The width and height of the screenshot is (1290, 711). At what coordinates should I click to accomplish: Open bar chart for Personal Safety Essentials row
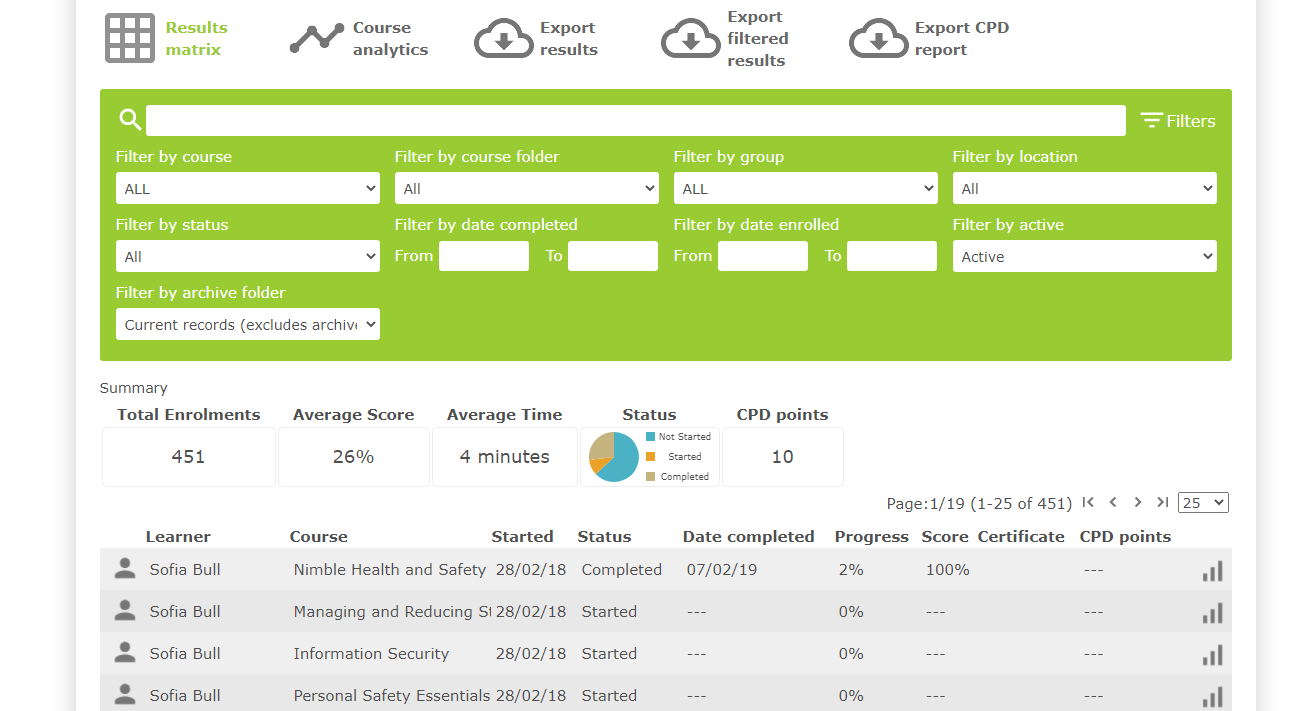[1212, 697]
